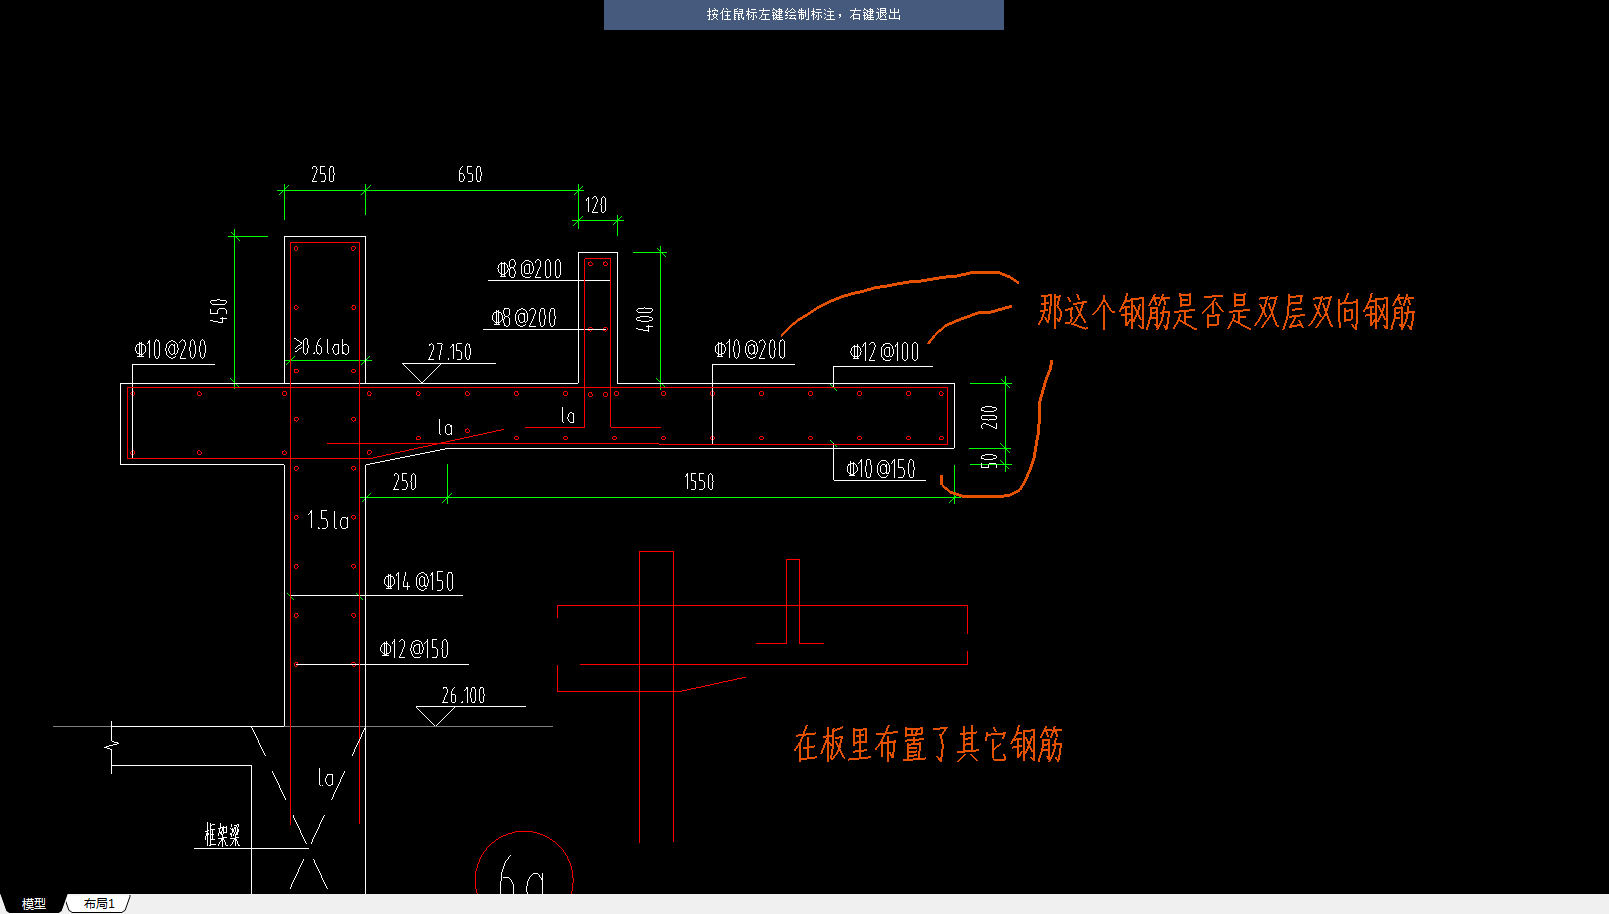
Task: Select the annotation 在板里布置了其它钢筋
Action: (x=928, y=744)
